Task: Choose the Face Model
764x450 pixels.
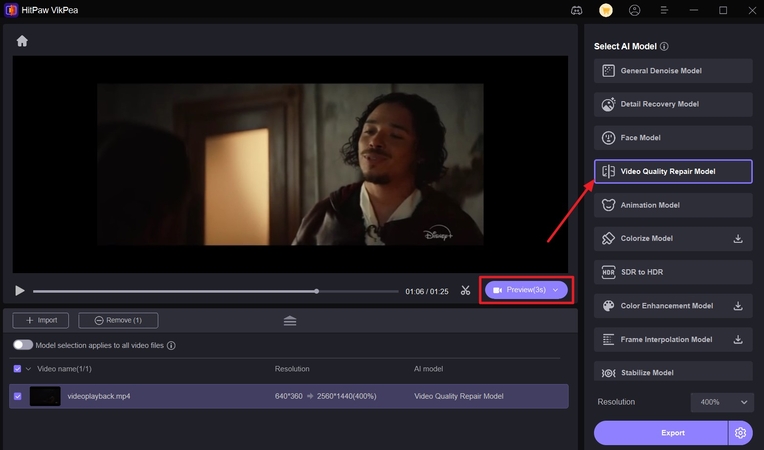Action: [673, 138]
